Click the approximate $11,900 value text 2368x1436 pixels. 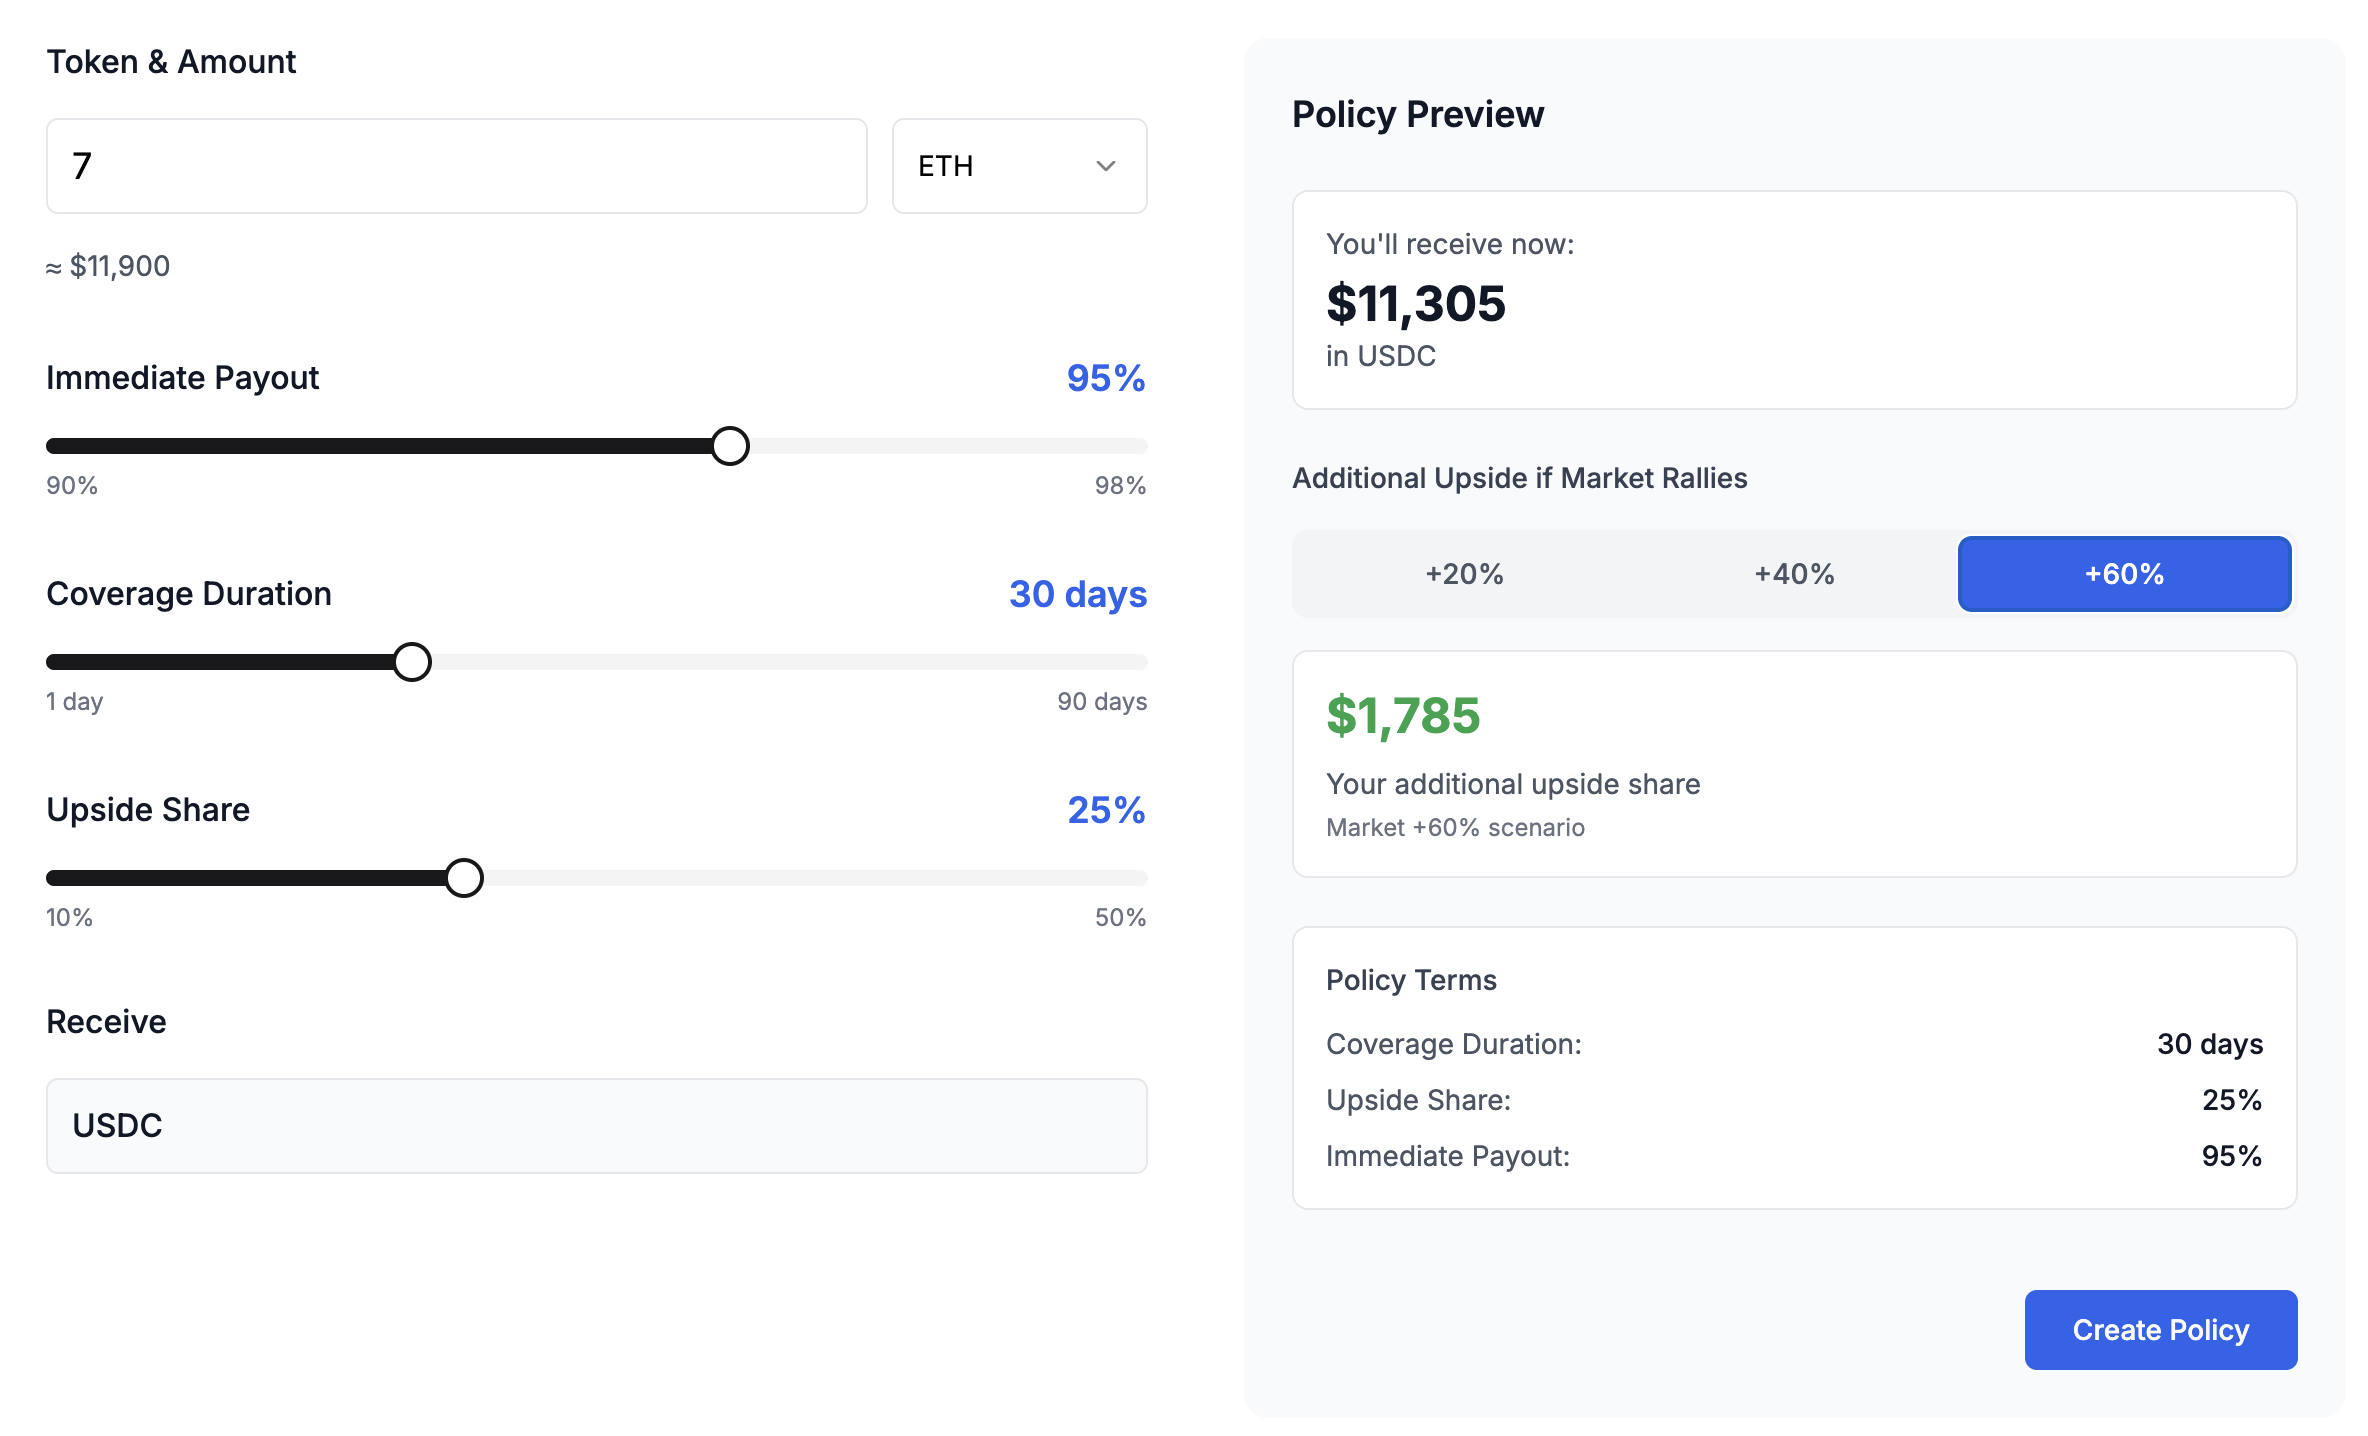coord(108,265)
